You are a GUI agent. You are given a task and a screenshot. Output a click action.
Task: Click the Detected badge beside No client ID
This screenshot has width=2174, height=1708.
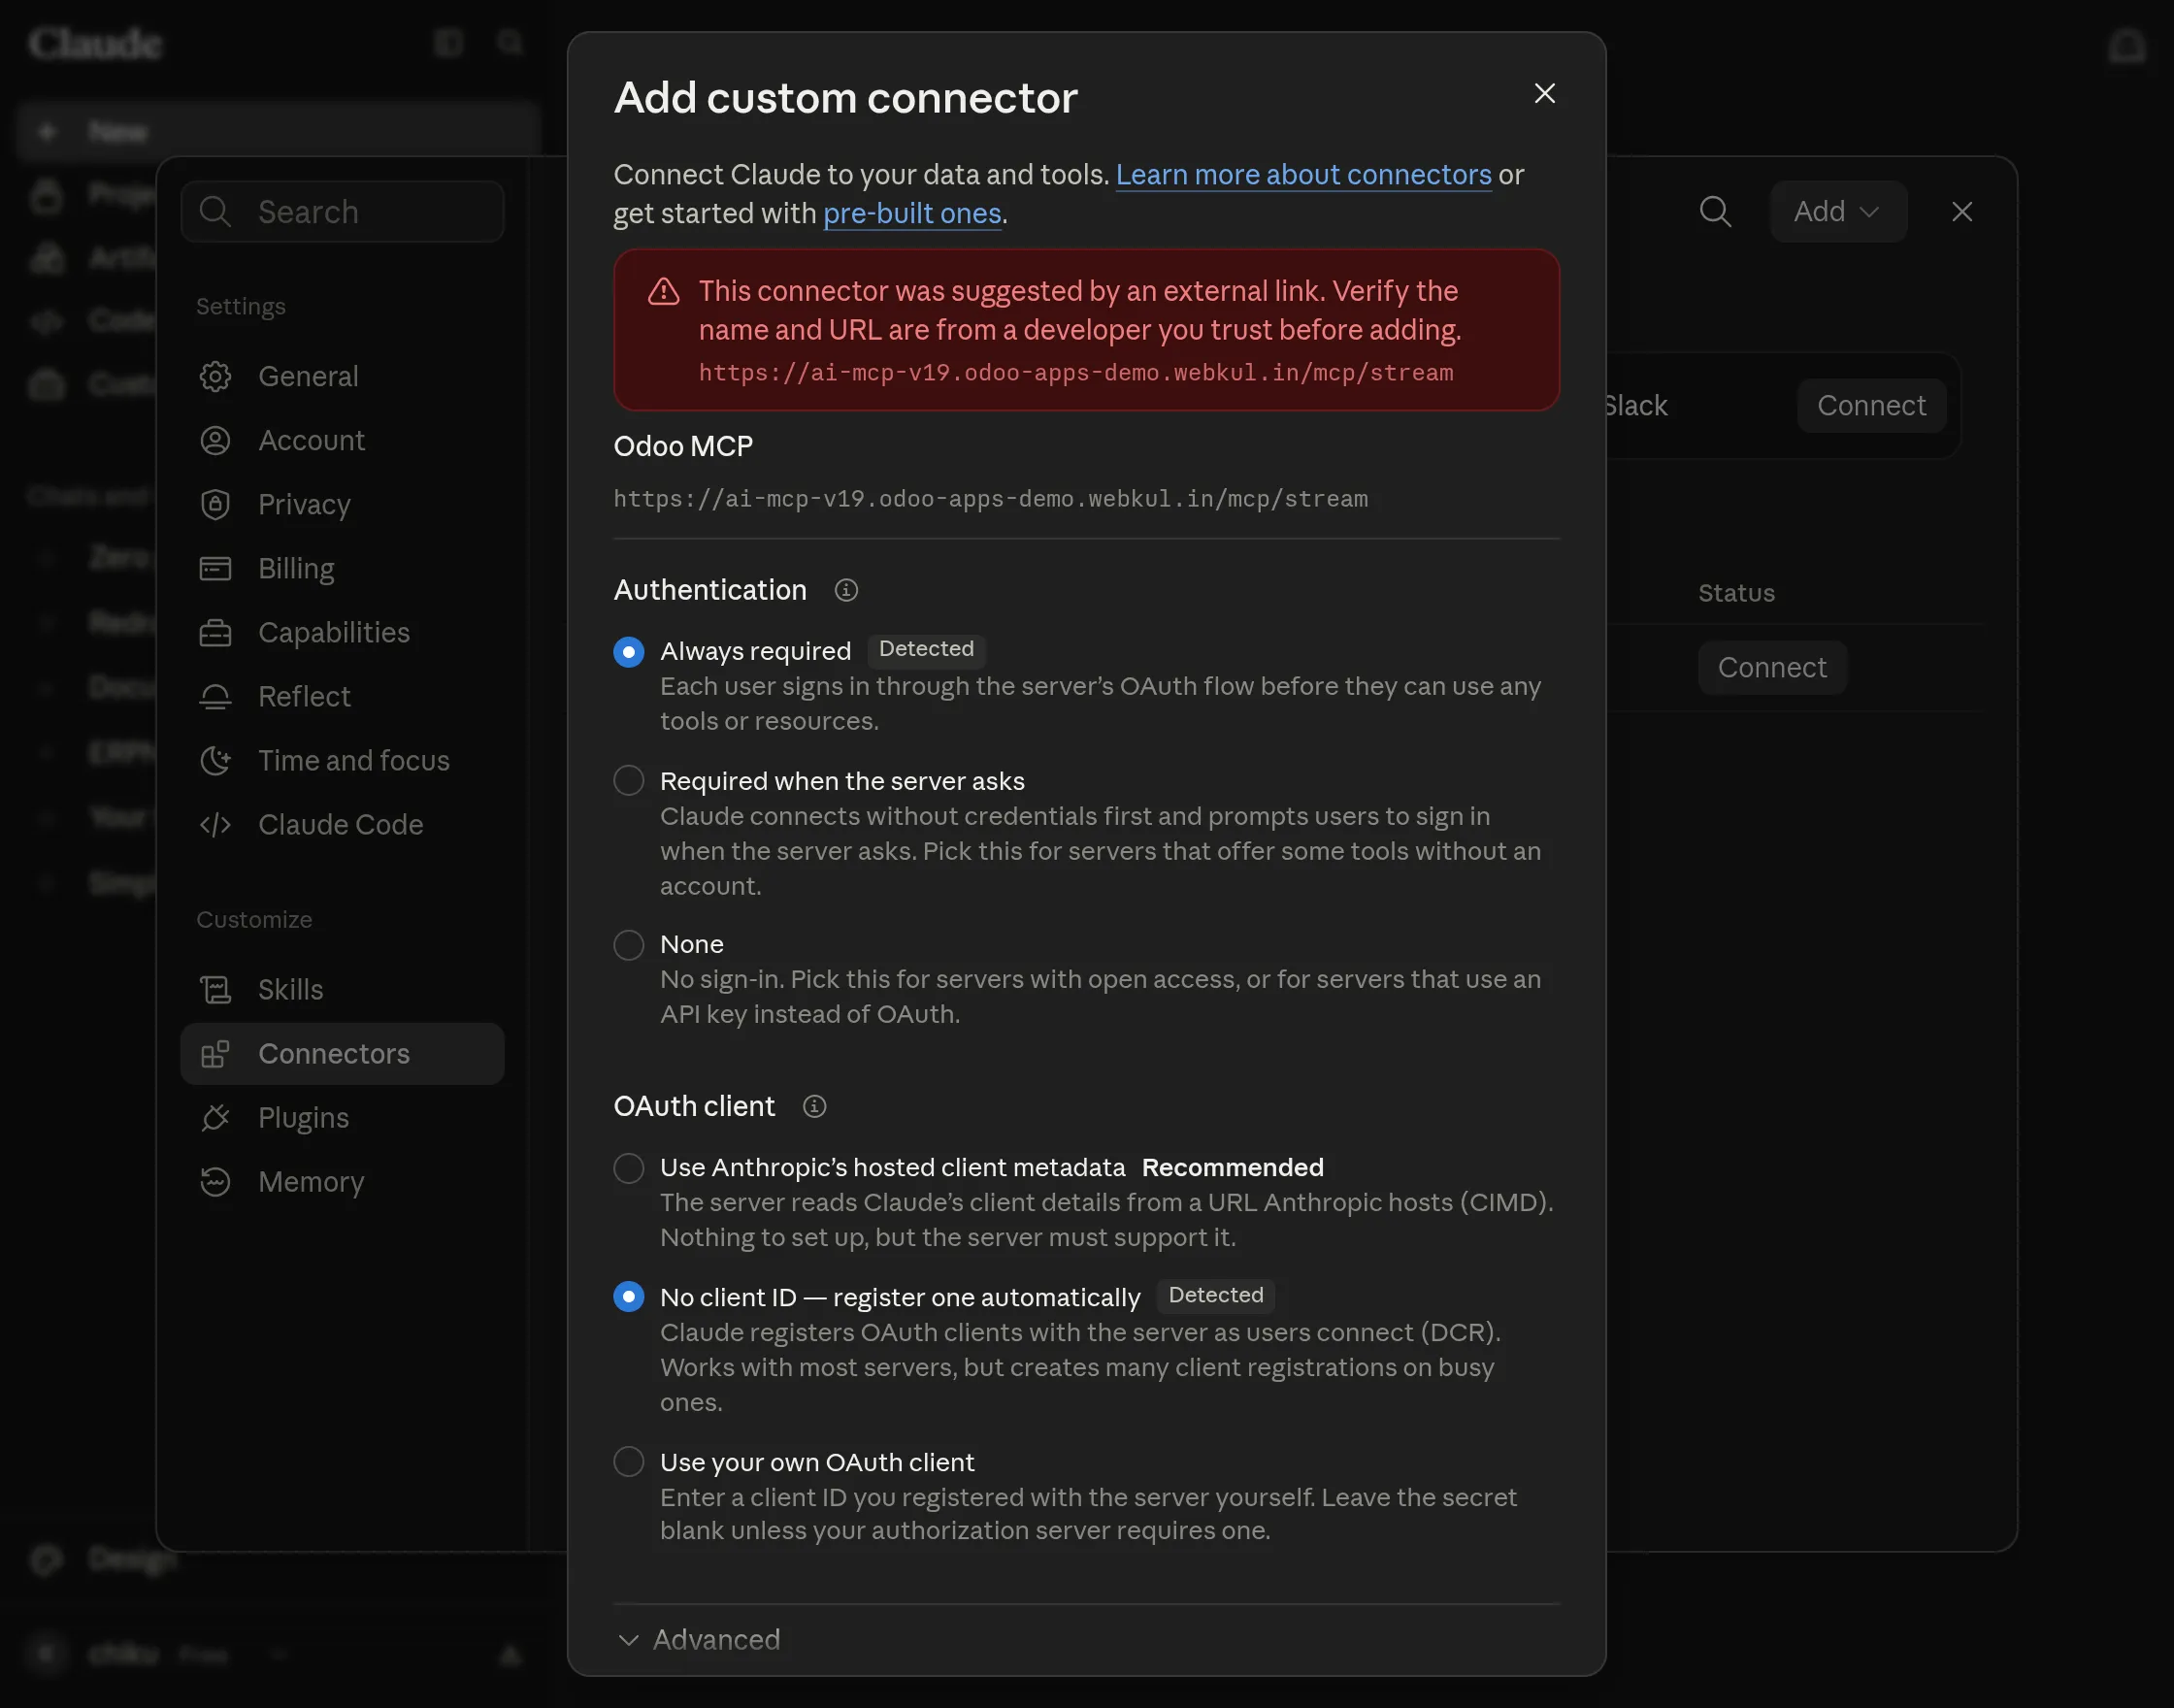[1215, 1296]
